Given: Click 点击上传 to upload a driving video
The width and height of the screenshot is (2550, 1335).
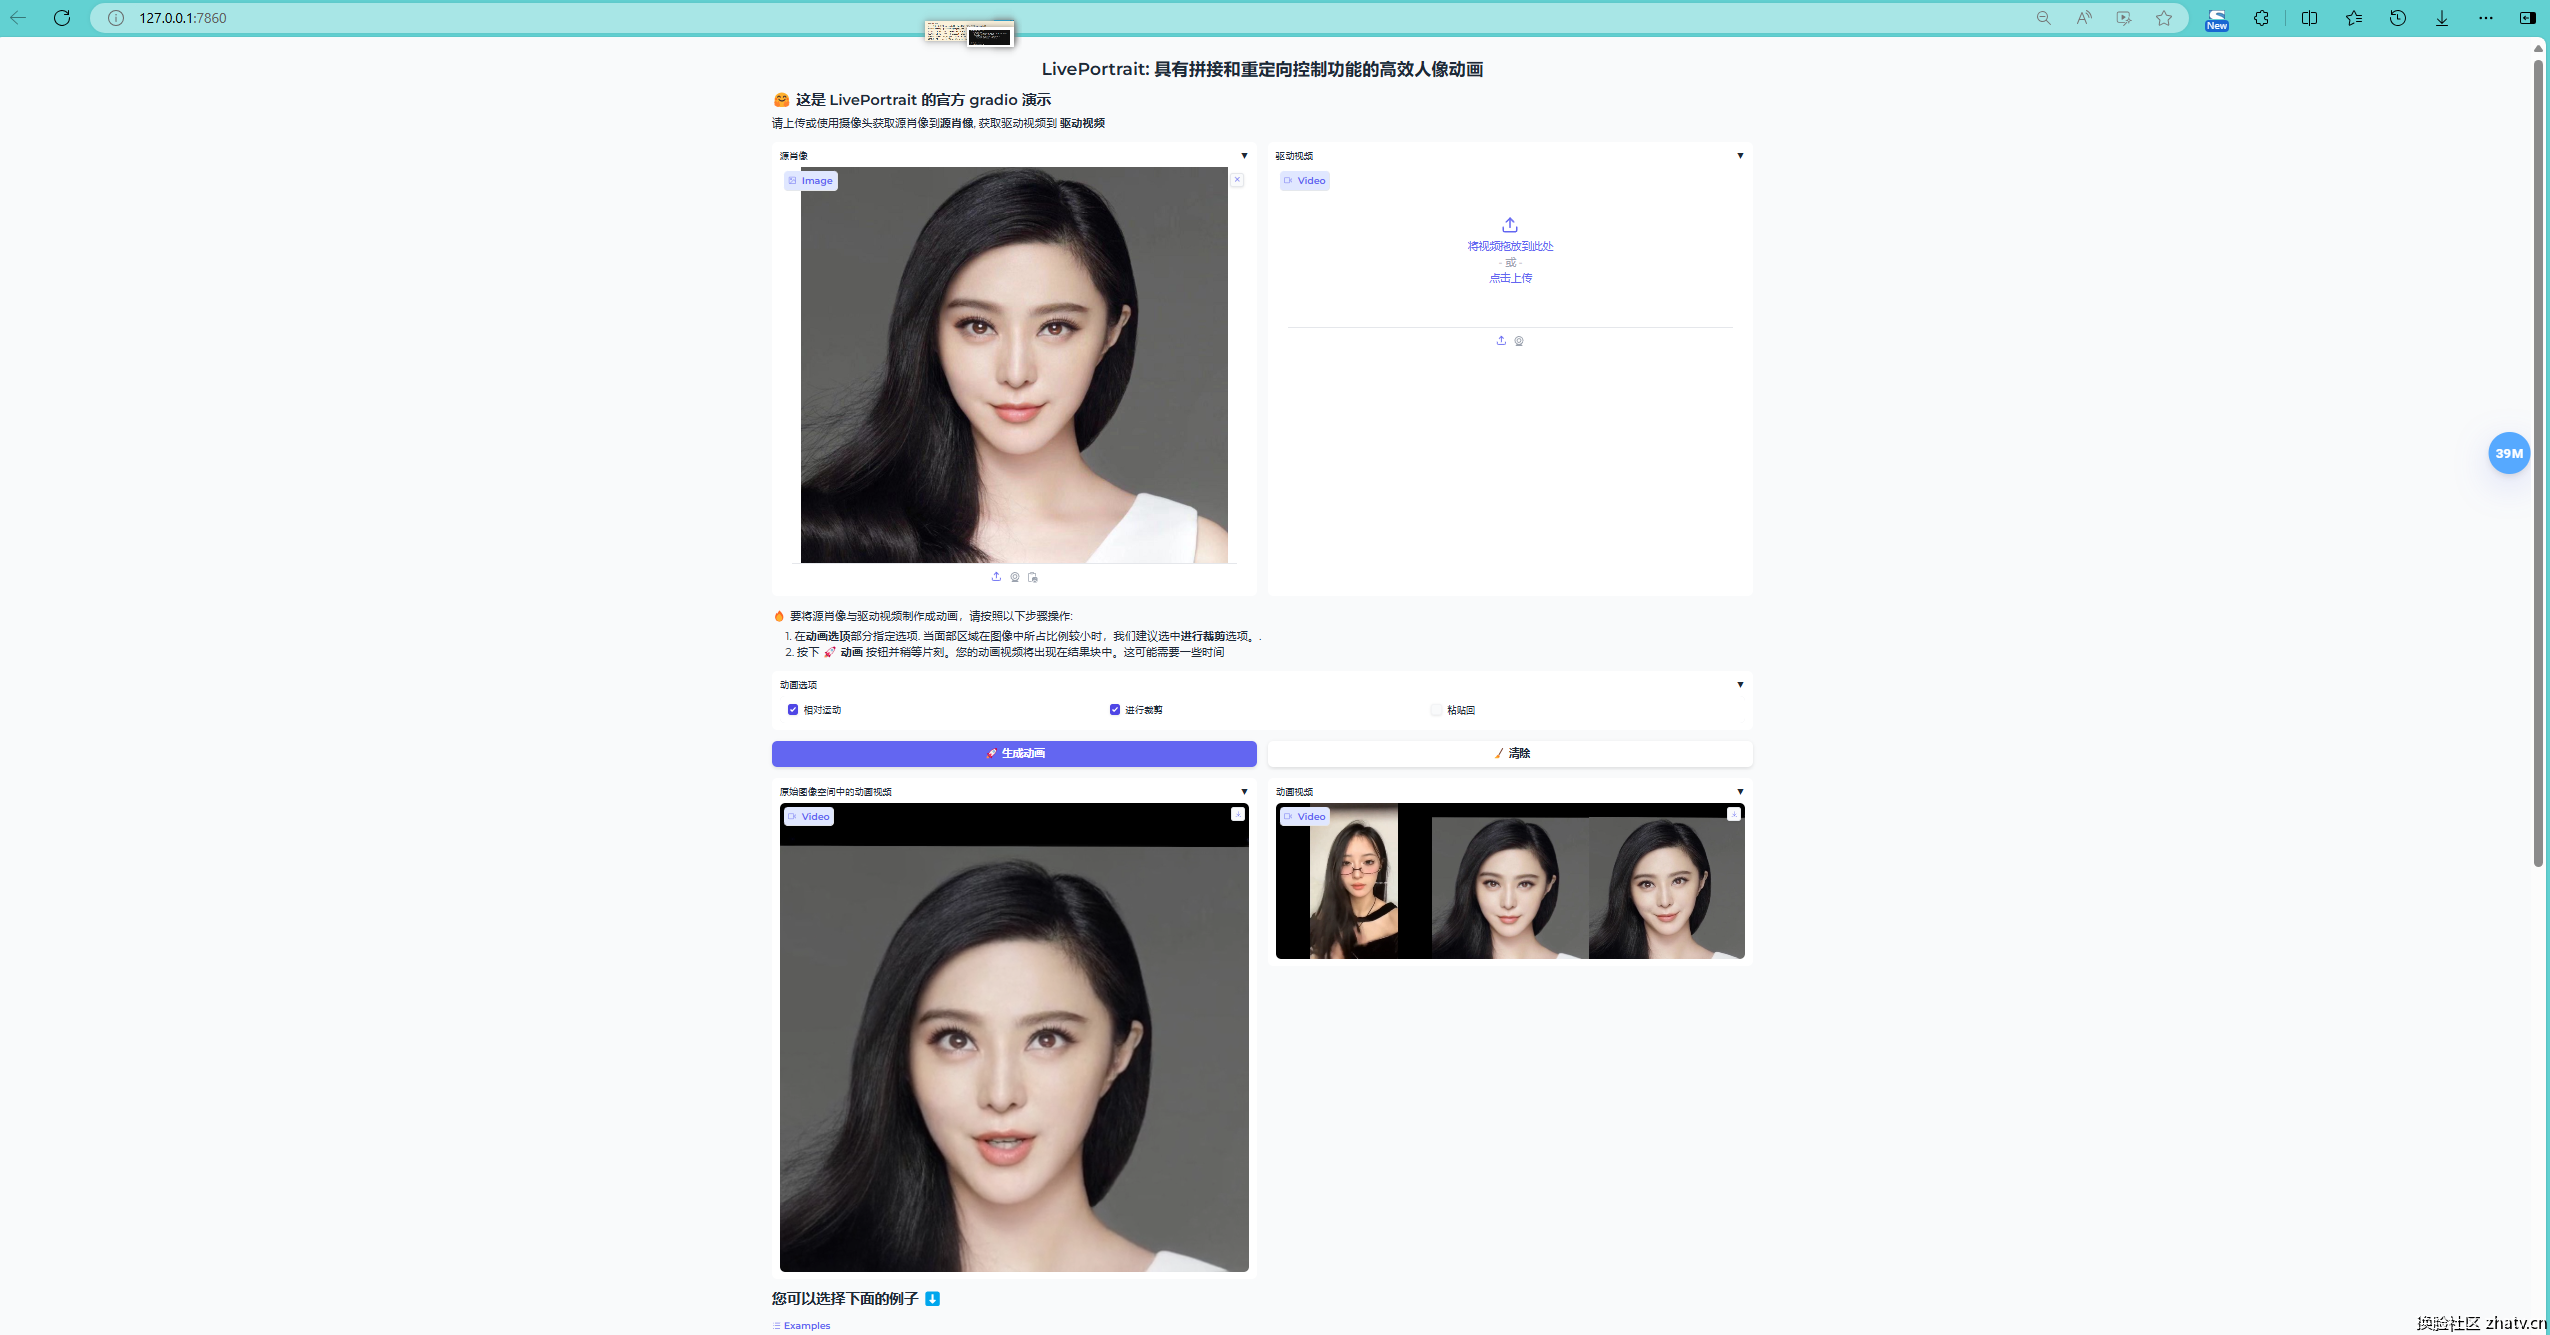Looking at the screenshot, I should (x=1510, y=278).
